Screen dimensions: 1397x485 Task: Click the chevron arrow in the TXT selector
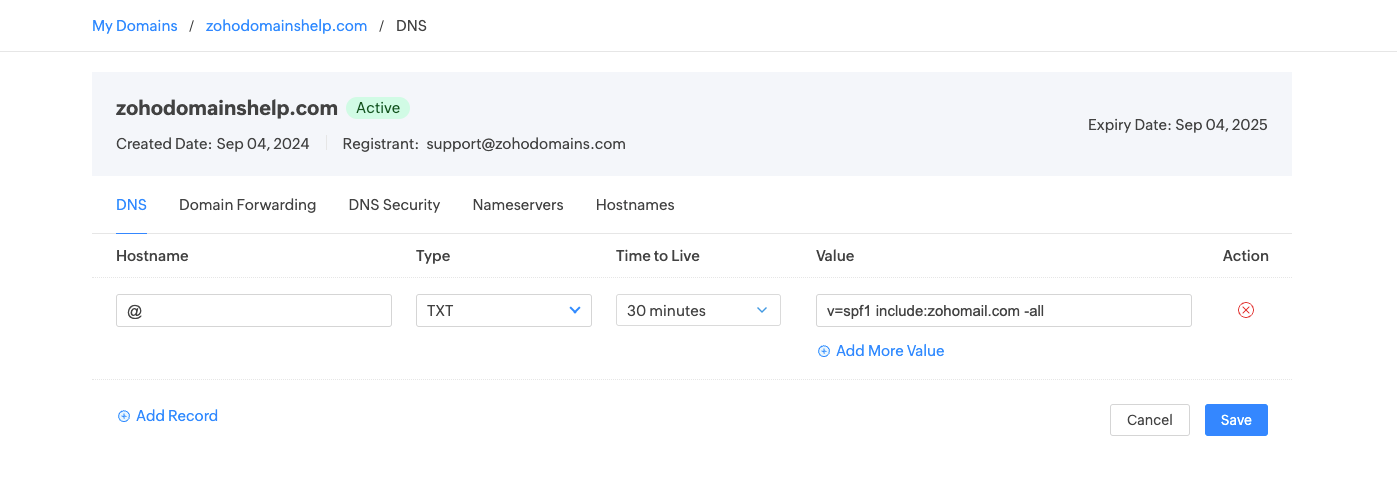[575, 310]
